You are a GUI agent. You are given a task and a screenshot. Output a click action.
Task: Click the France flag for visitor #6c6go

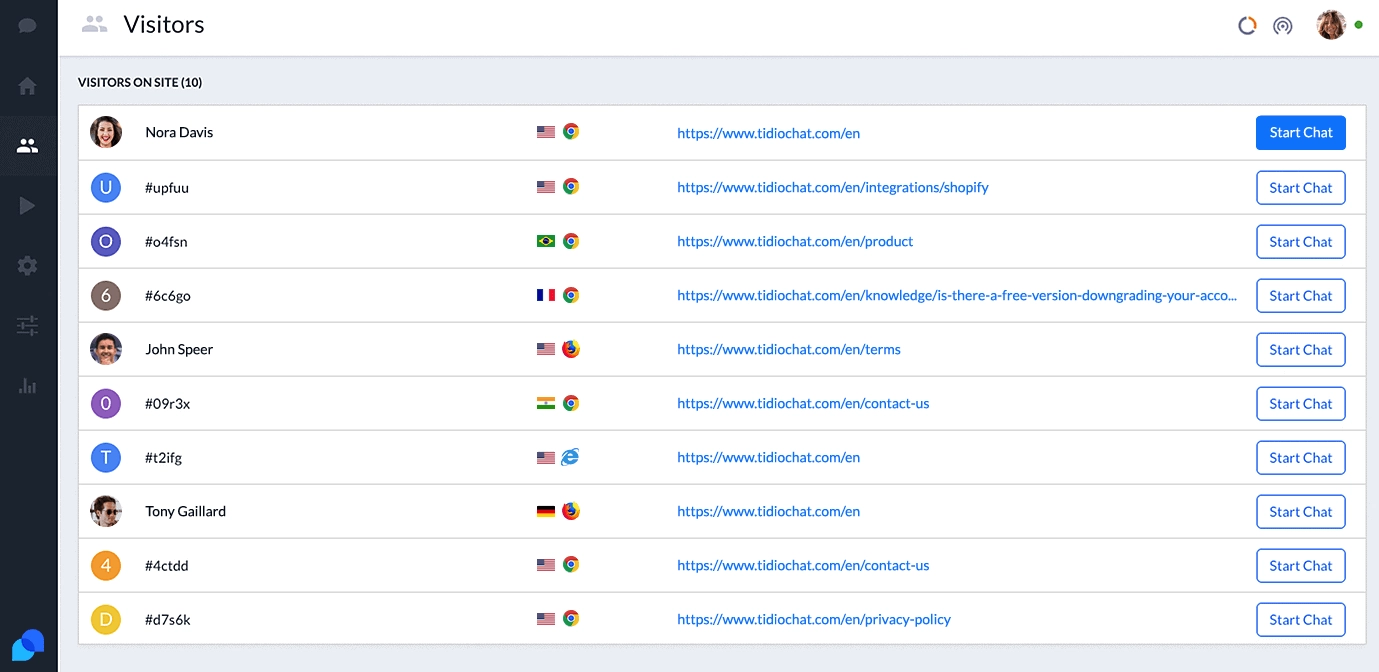[x=544, y=295]
